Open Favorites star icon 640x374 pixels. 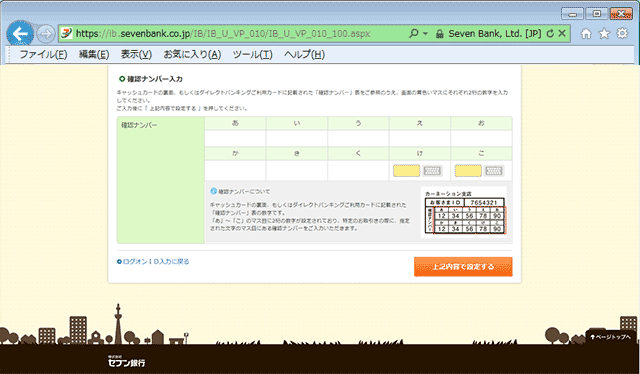604,33
